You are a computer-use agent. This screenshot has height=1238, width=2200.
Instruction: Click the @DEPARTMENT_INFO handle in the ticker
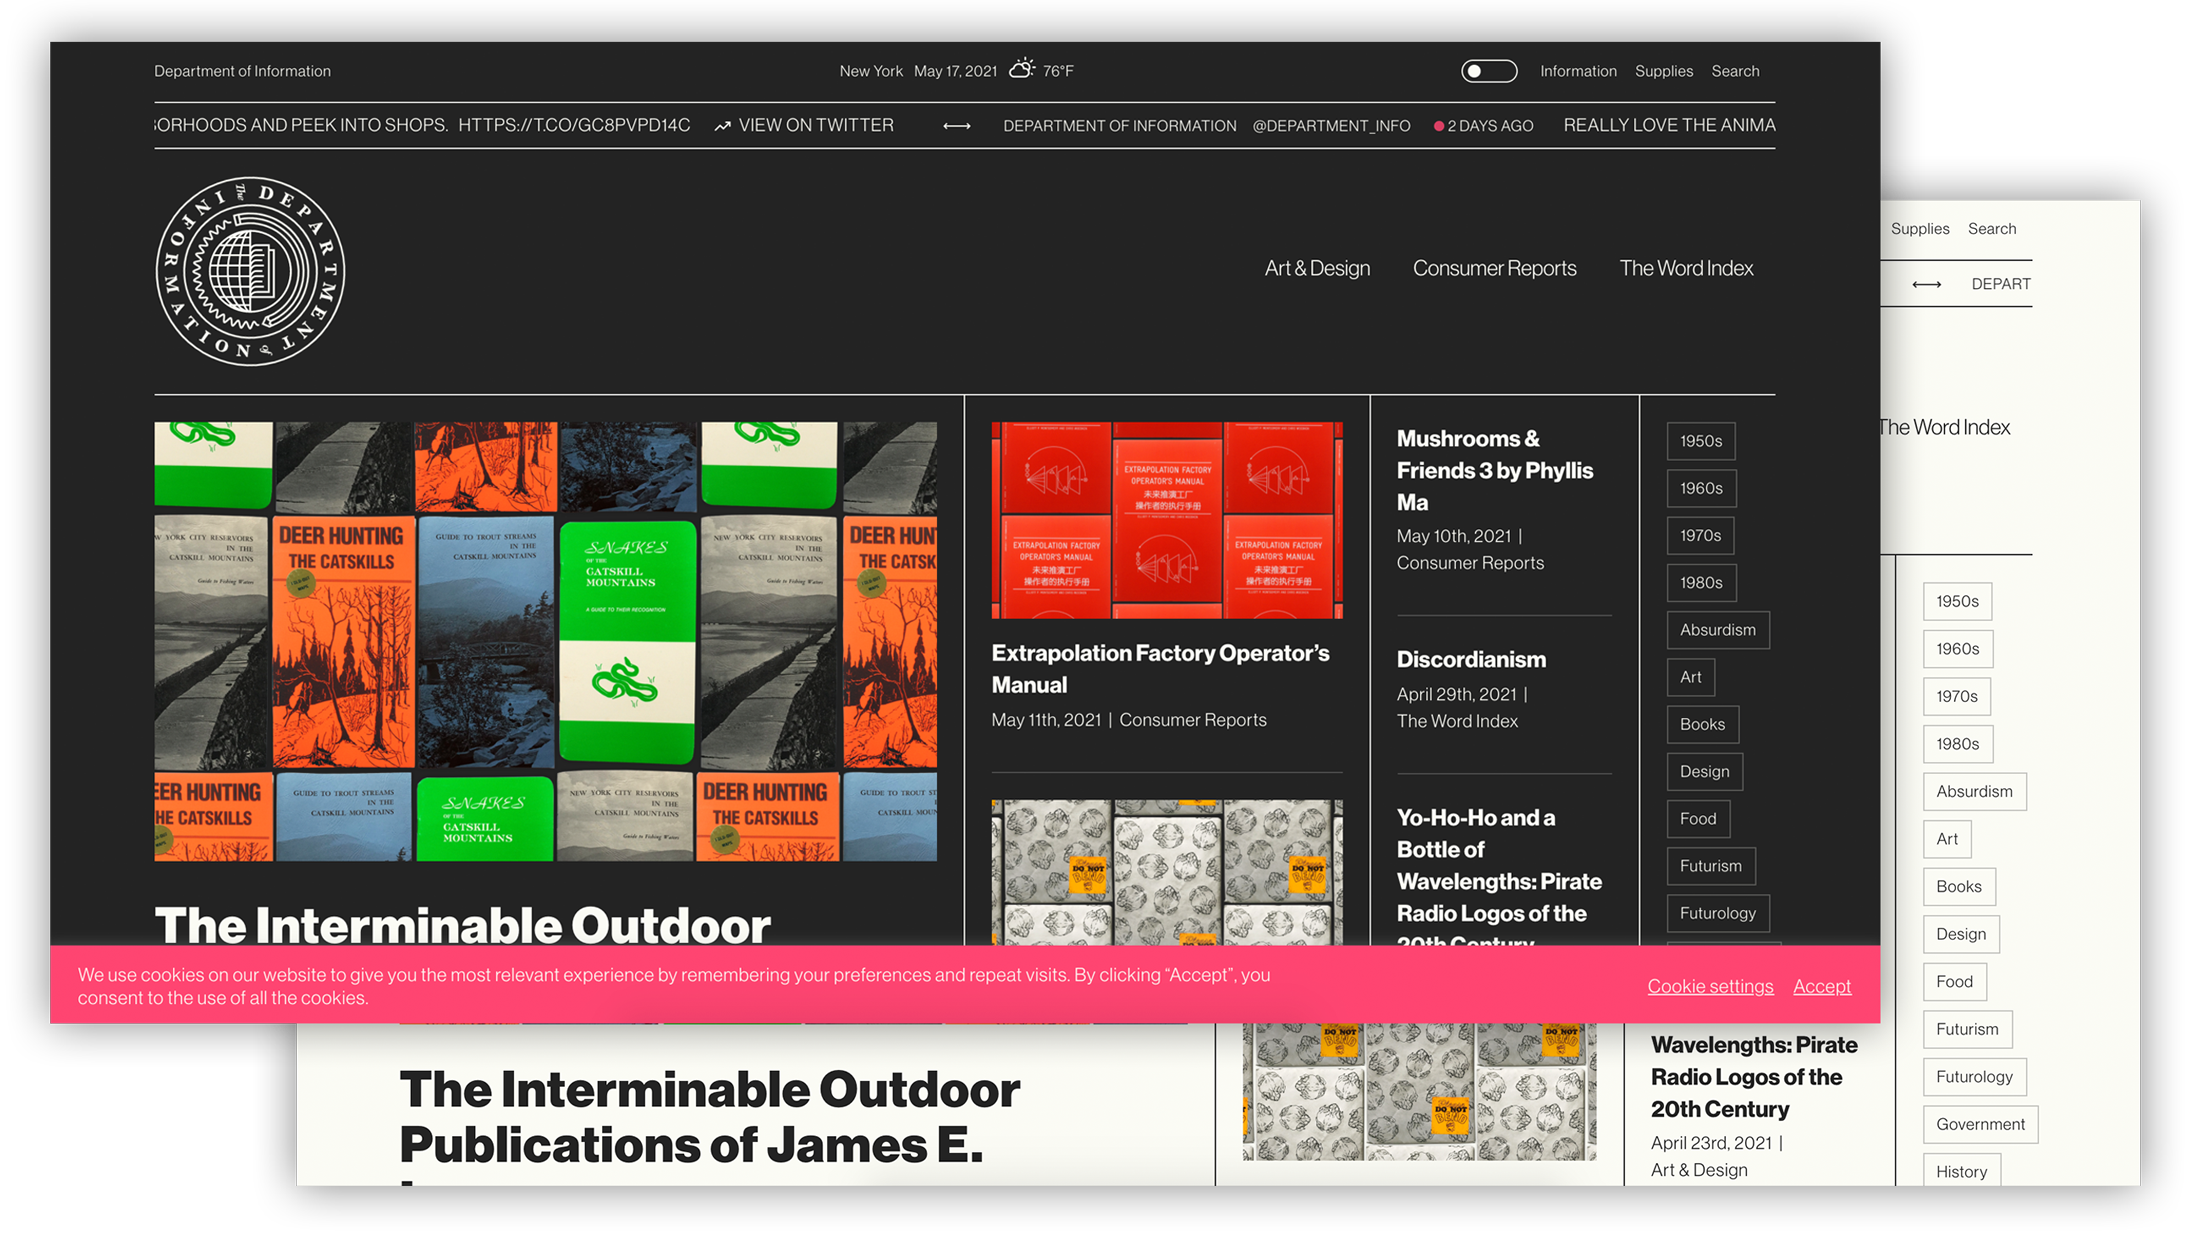[1331, 126]
